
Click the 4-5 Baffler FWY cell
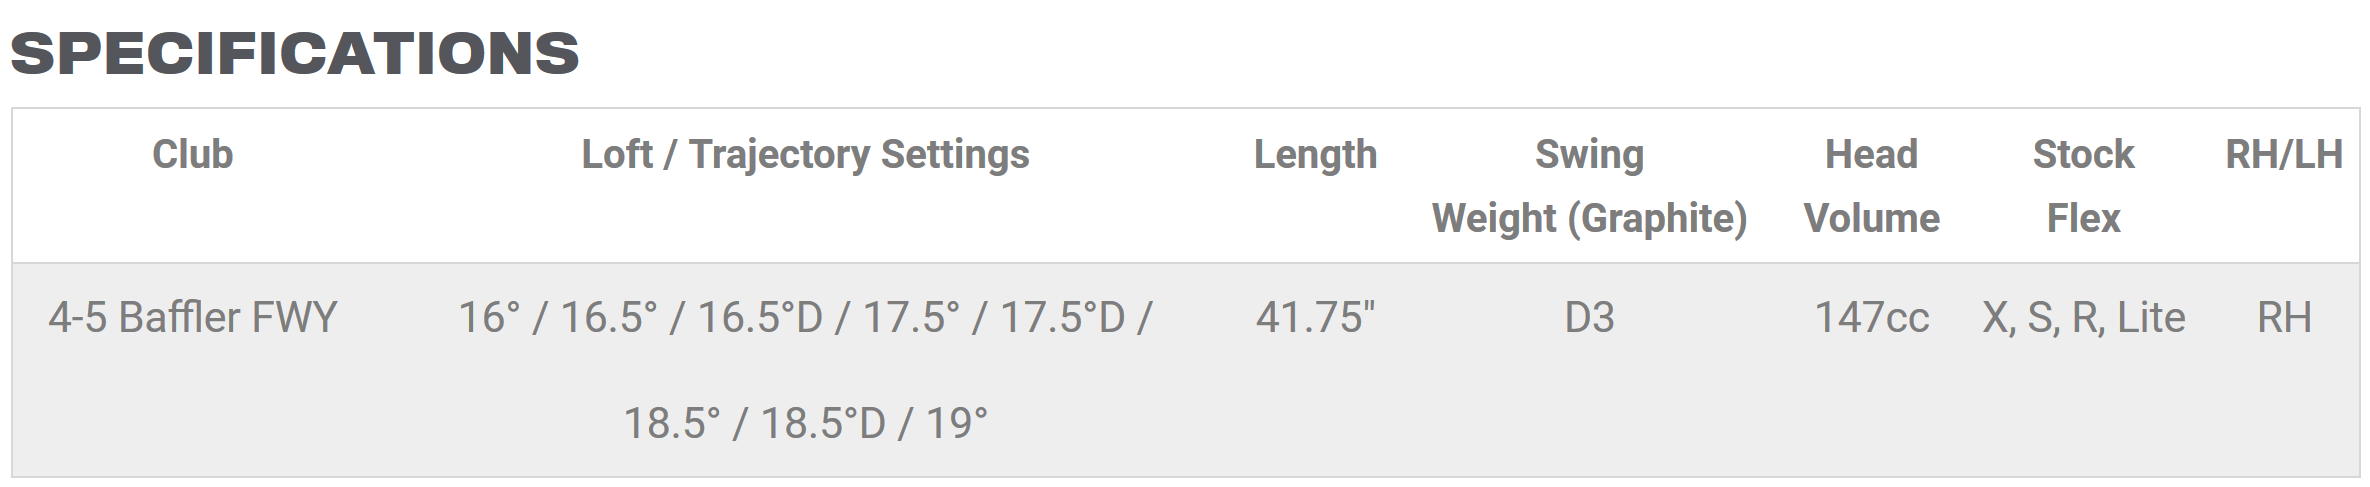coord(193,318)
